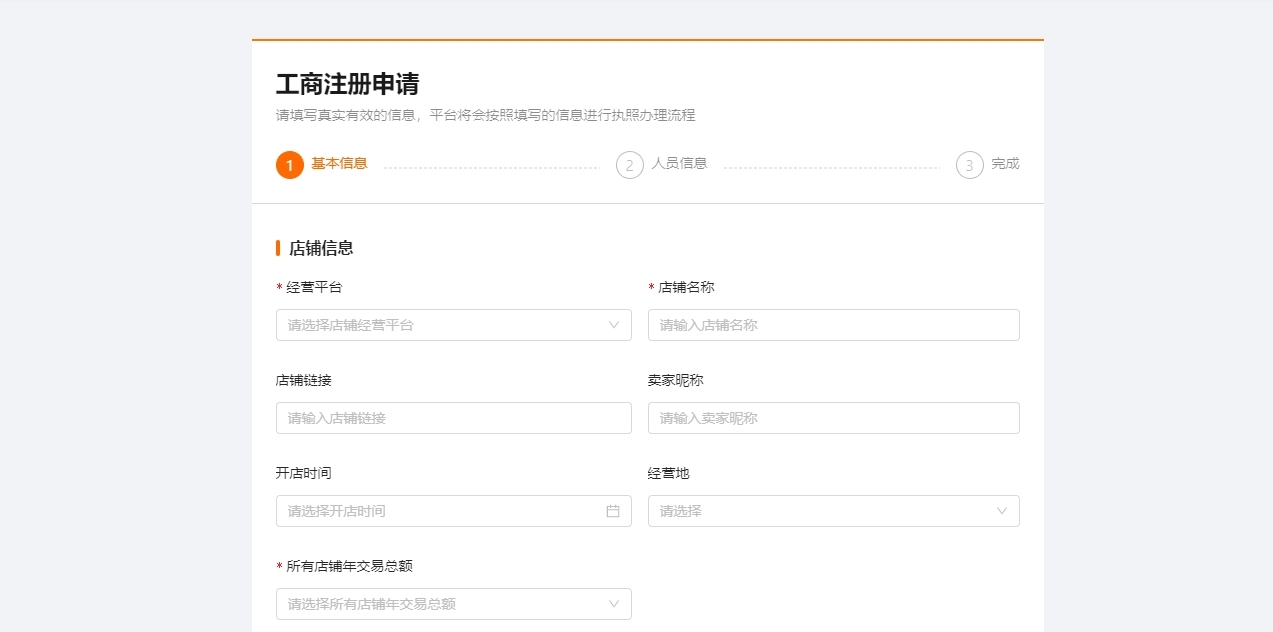1273x632 pixels.
Task: Go to the 人员信息 step label
Action: 679,164
